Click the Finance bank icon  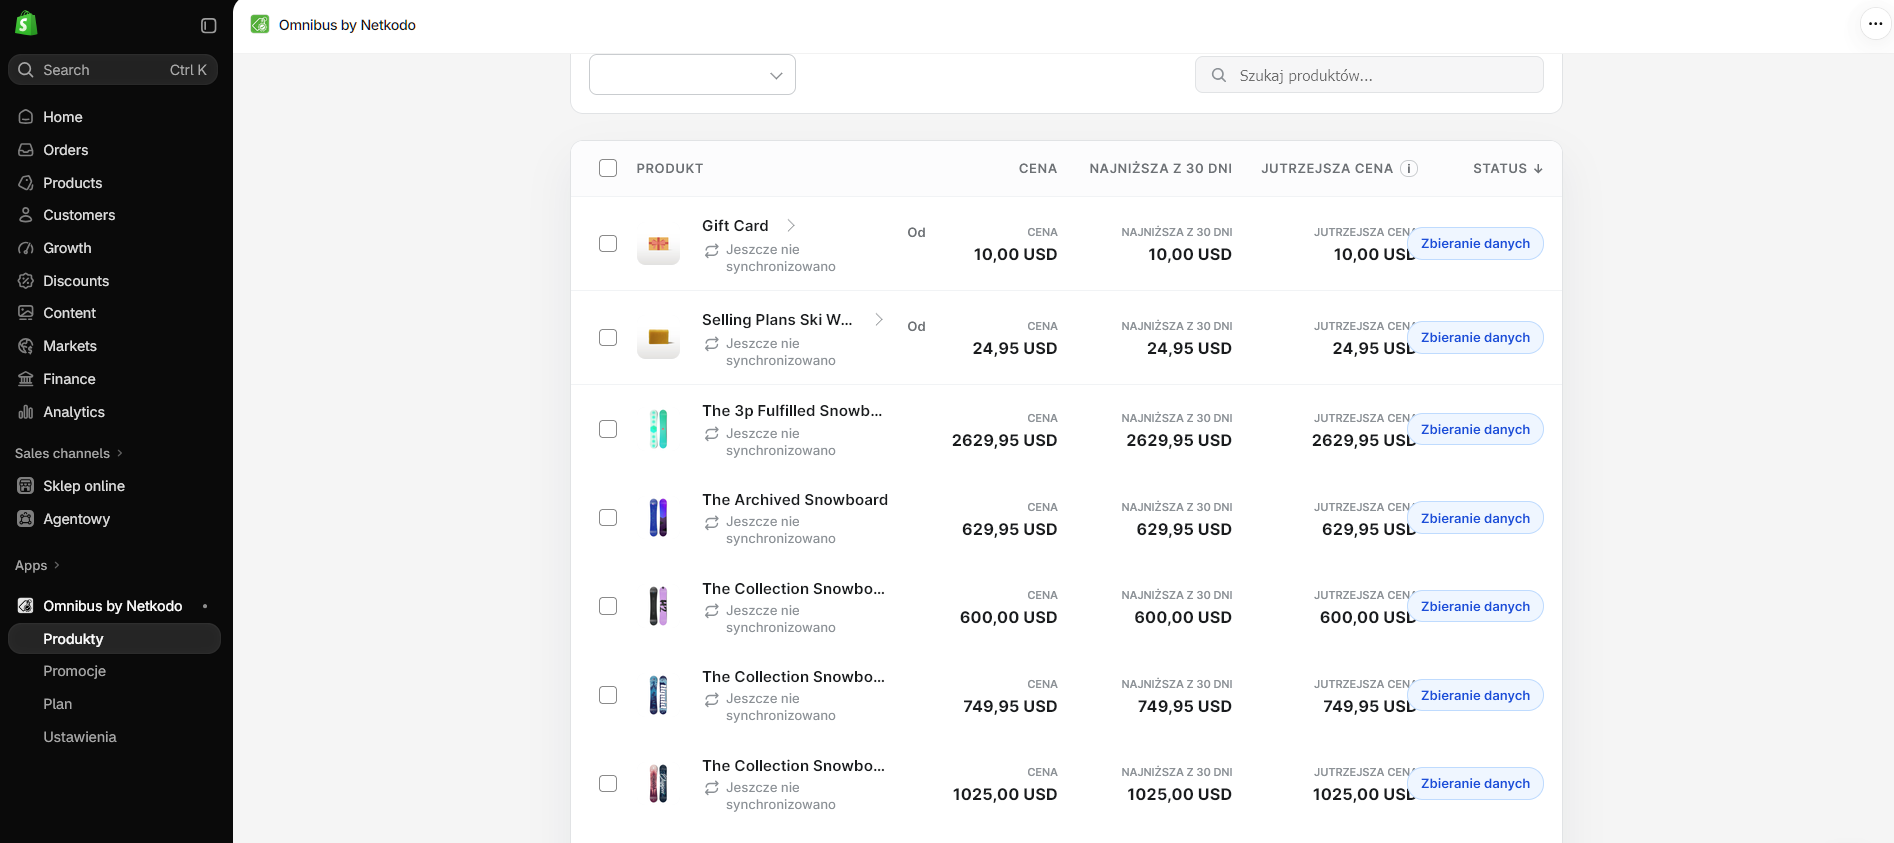tap(26, 379)
